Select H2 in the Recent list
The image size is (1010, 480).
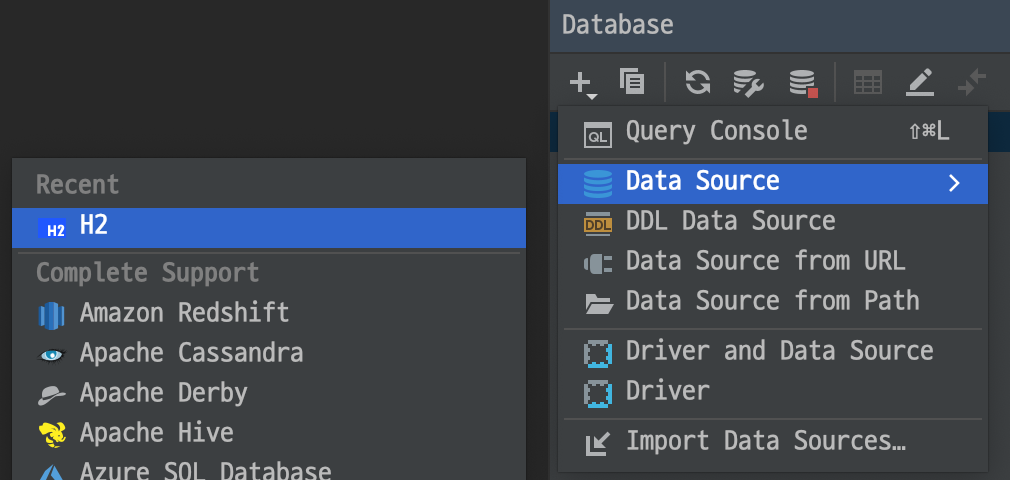point(269,227)
